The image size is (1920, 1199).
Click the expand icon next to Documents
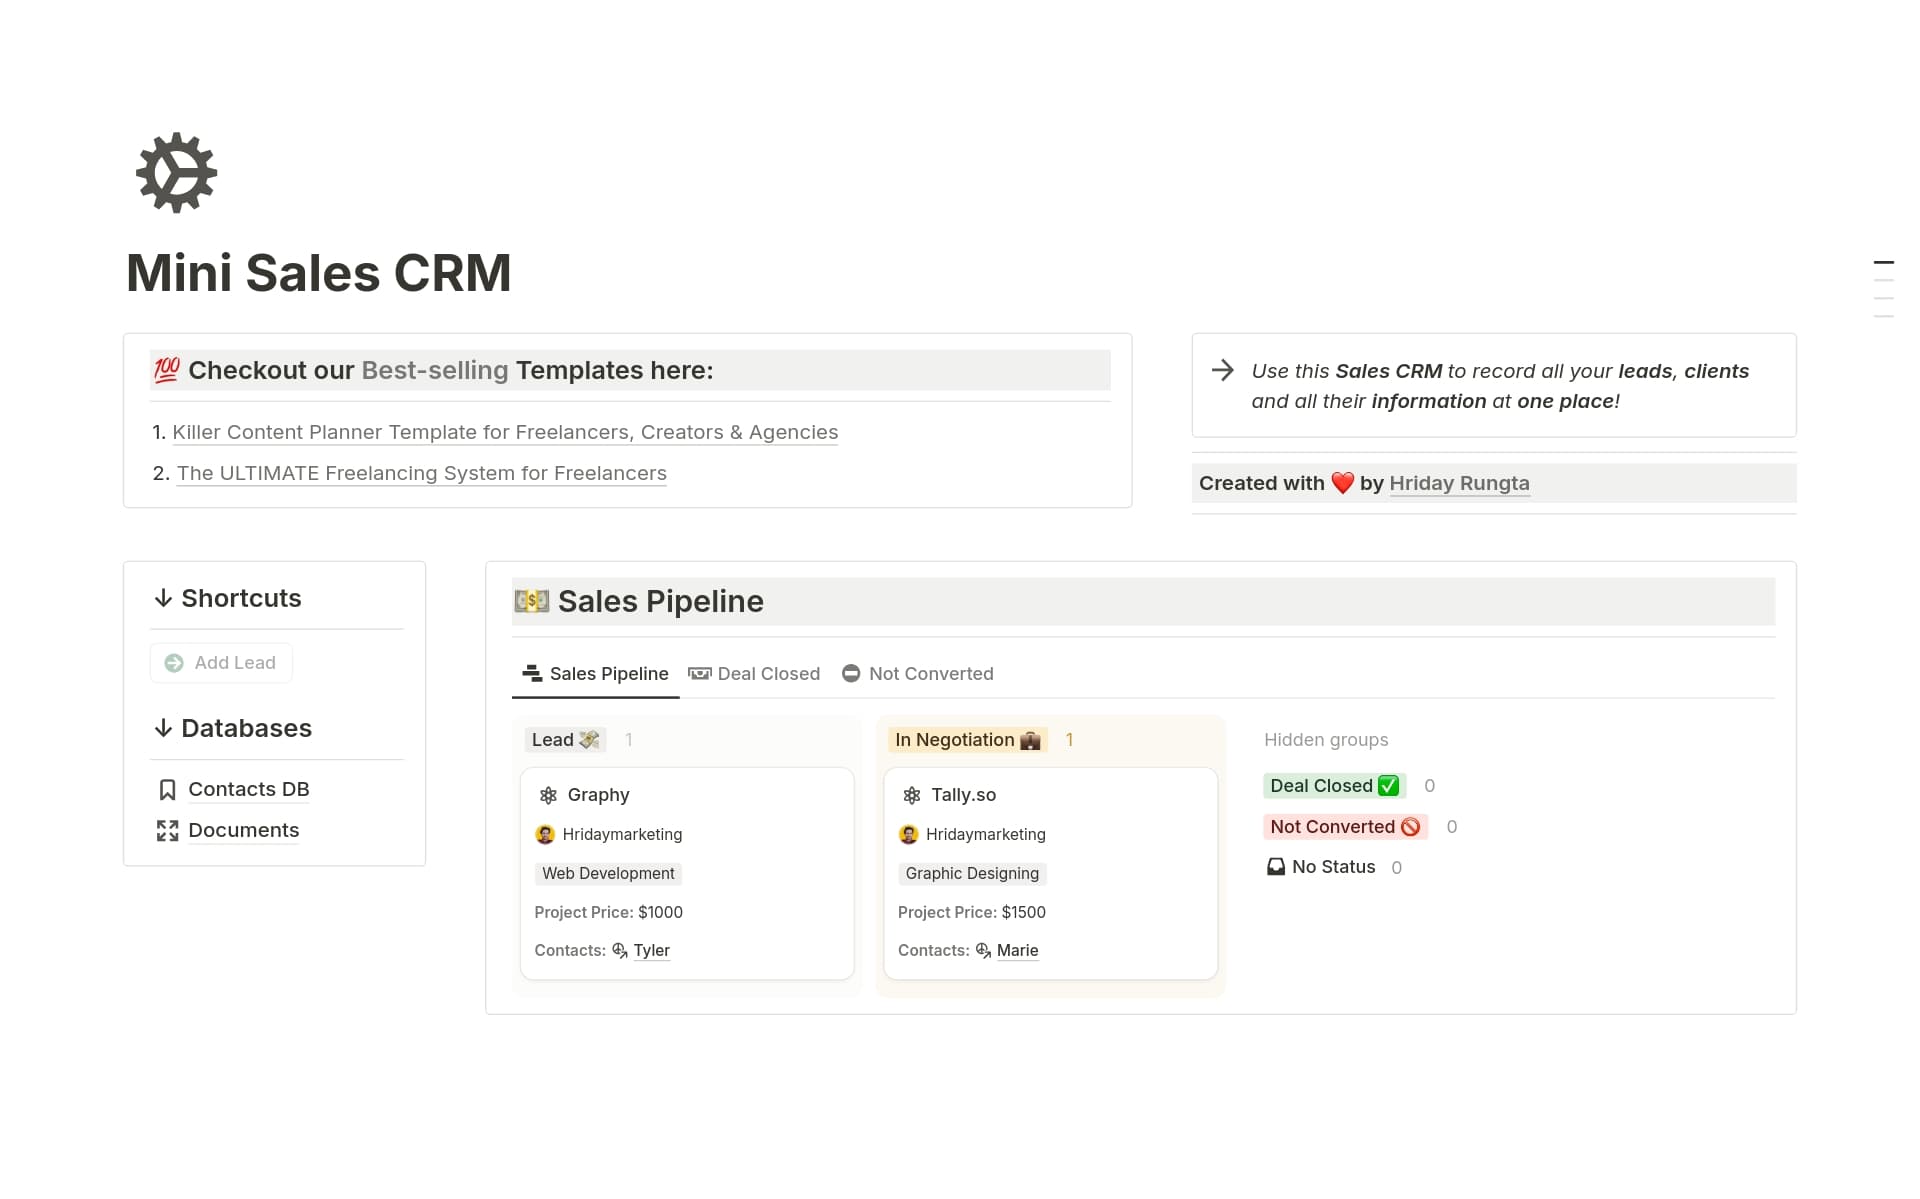click(x=166, y=830)
